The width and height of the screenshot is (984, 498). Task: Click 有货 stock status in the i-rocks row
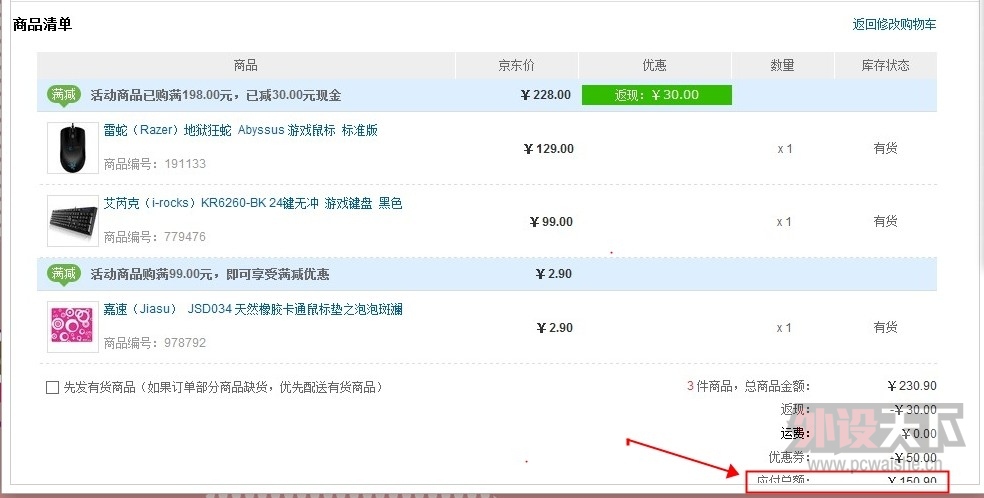point(885,221)
